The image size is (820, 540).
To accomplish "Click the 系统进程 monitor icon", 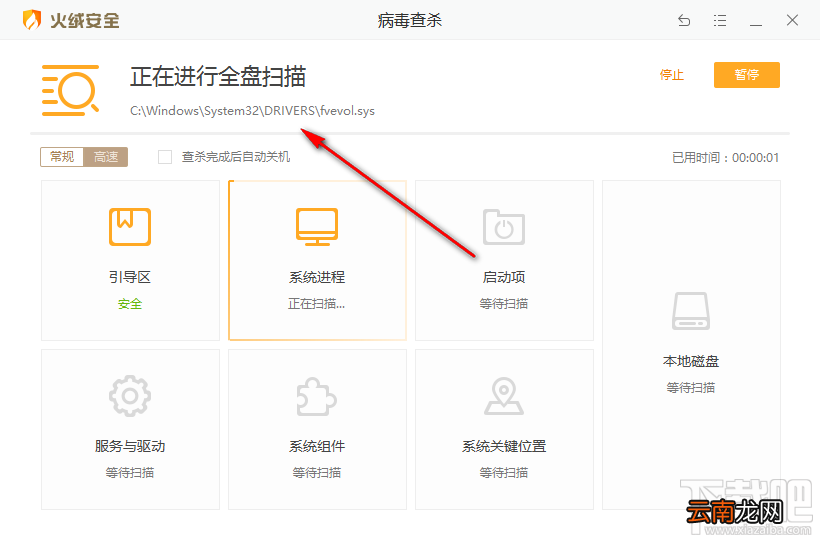I will (x=317, y=226).
